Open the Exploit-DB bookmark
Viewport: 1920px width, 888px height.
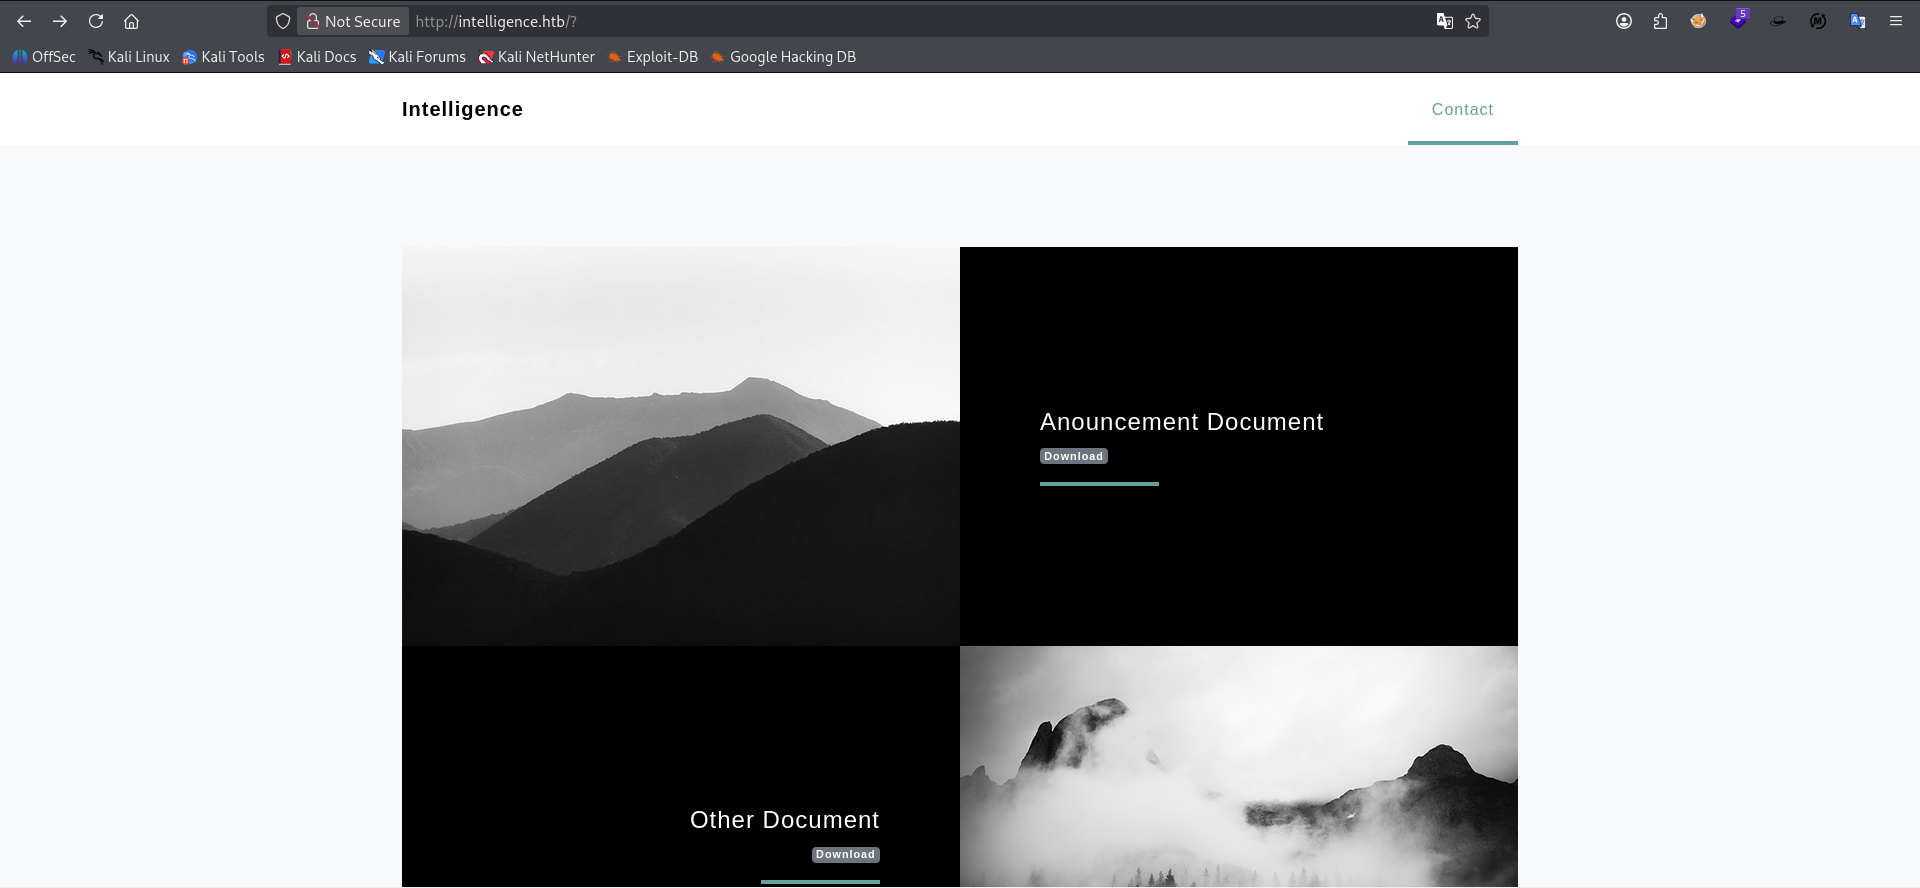click(652, 57)
